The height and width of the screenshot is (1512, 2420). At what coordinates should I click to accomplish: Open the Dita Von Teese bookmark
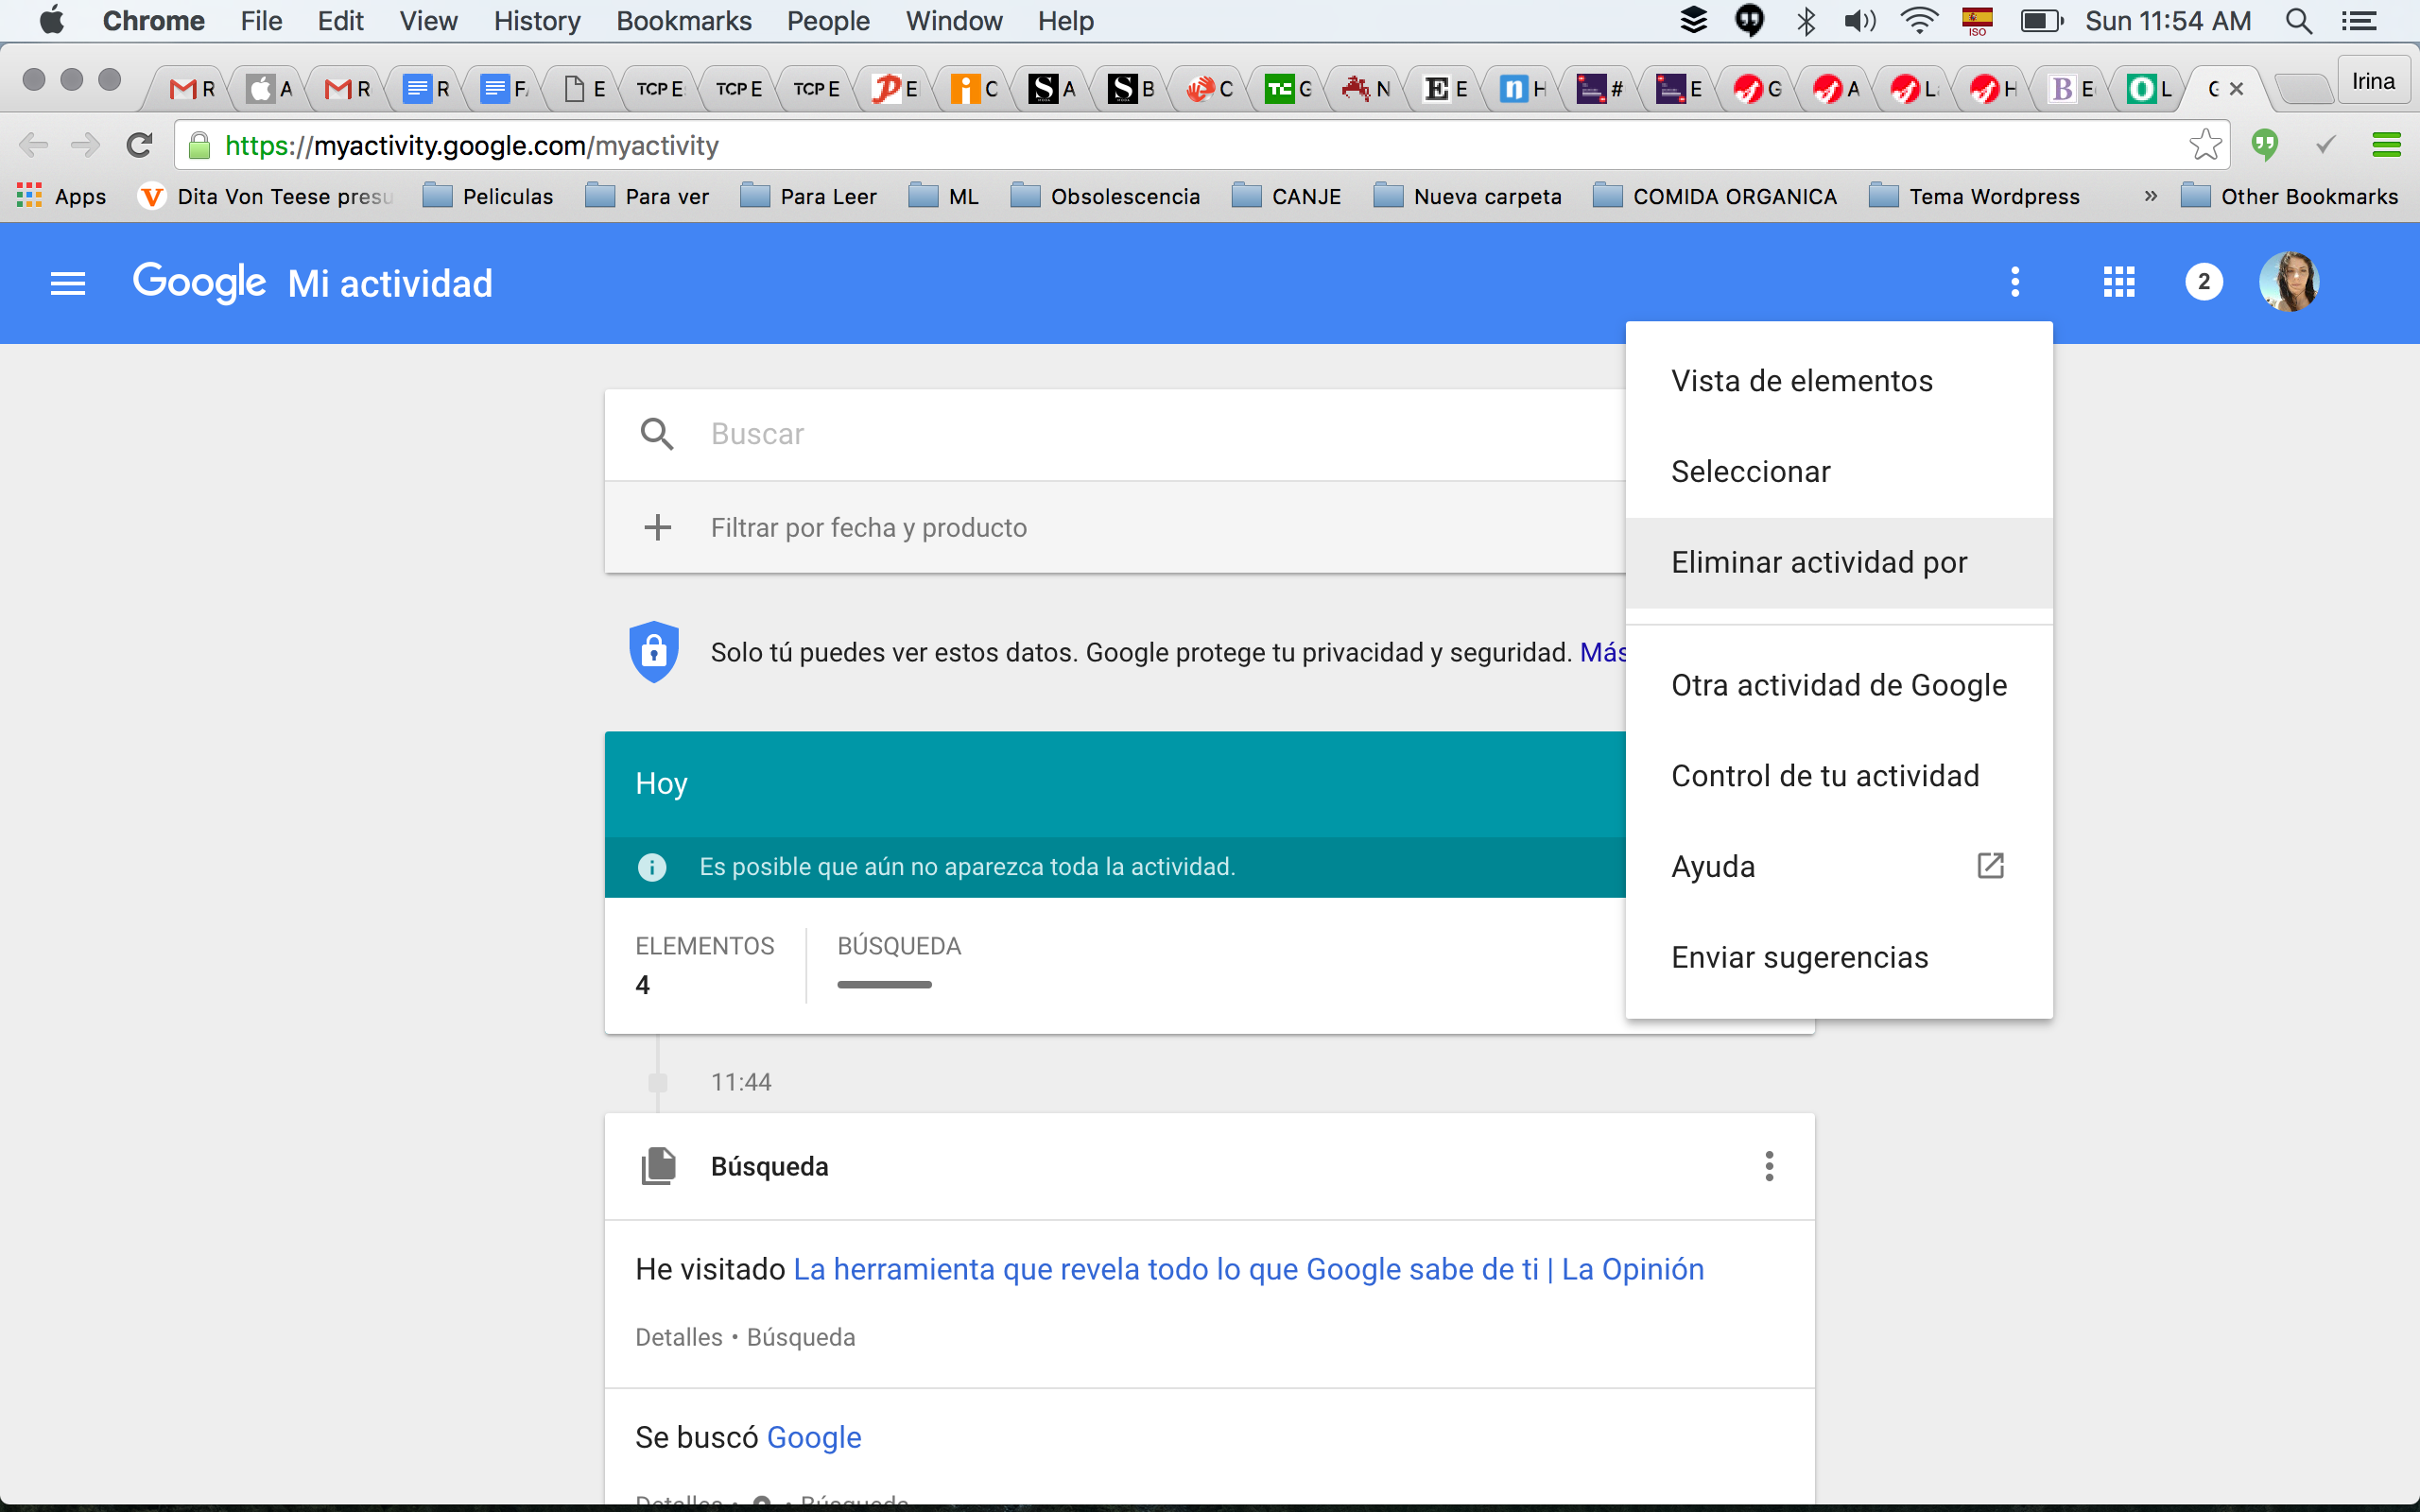click(x=266, y=196)
